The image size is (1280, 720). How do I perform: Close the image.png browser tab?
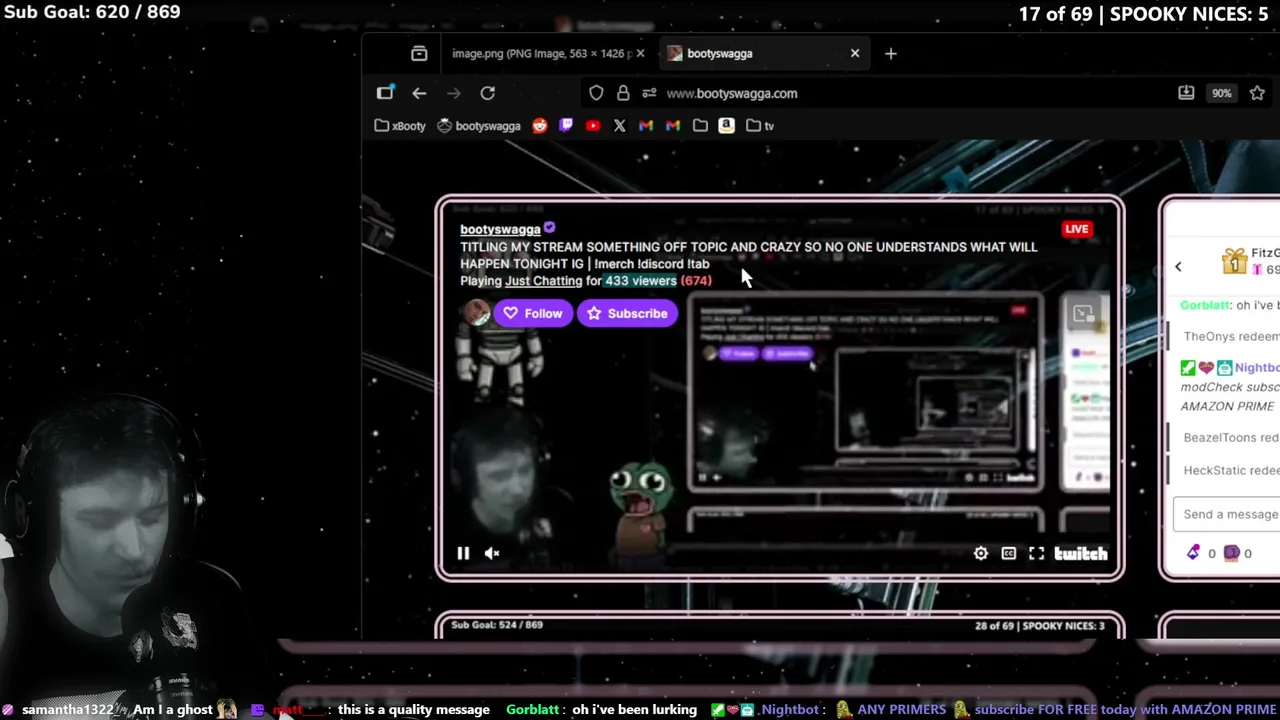point(640,53)
